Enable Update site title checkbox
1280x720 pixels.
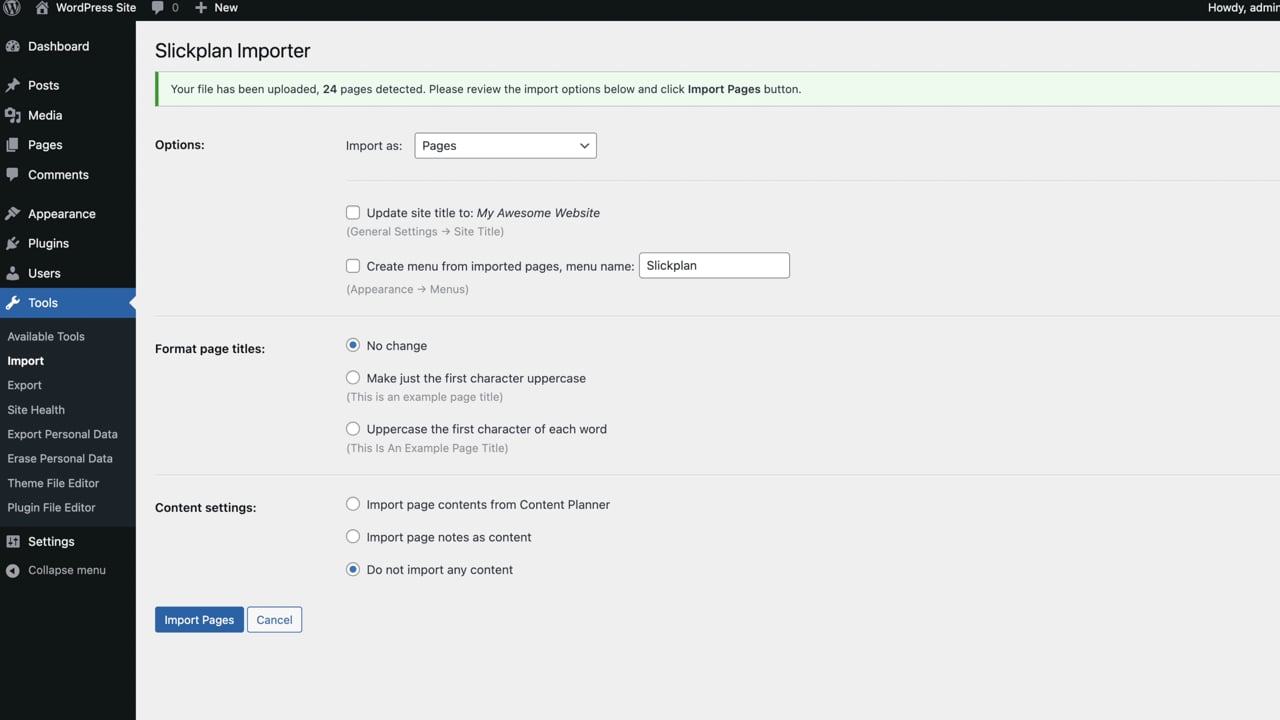click(x=353, y=212)
